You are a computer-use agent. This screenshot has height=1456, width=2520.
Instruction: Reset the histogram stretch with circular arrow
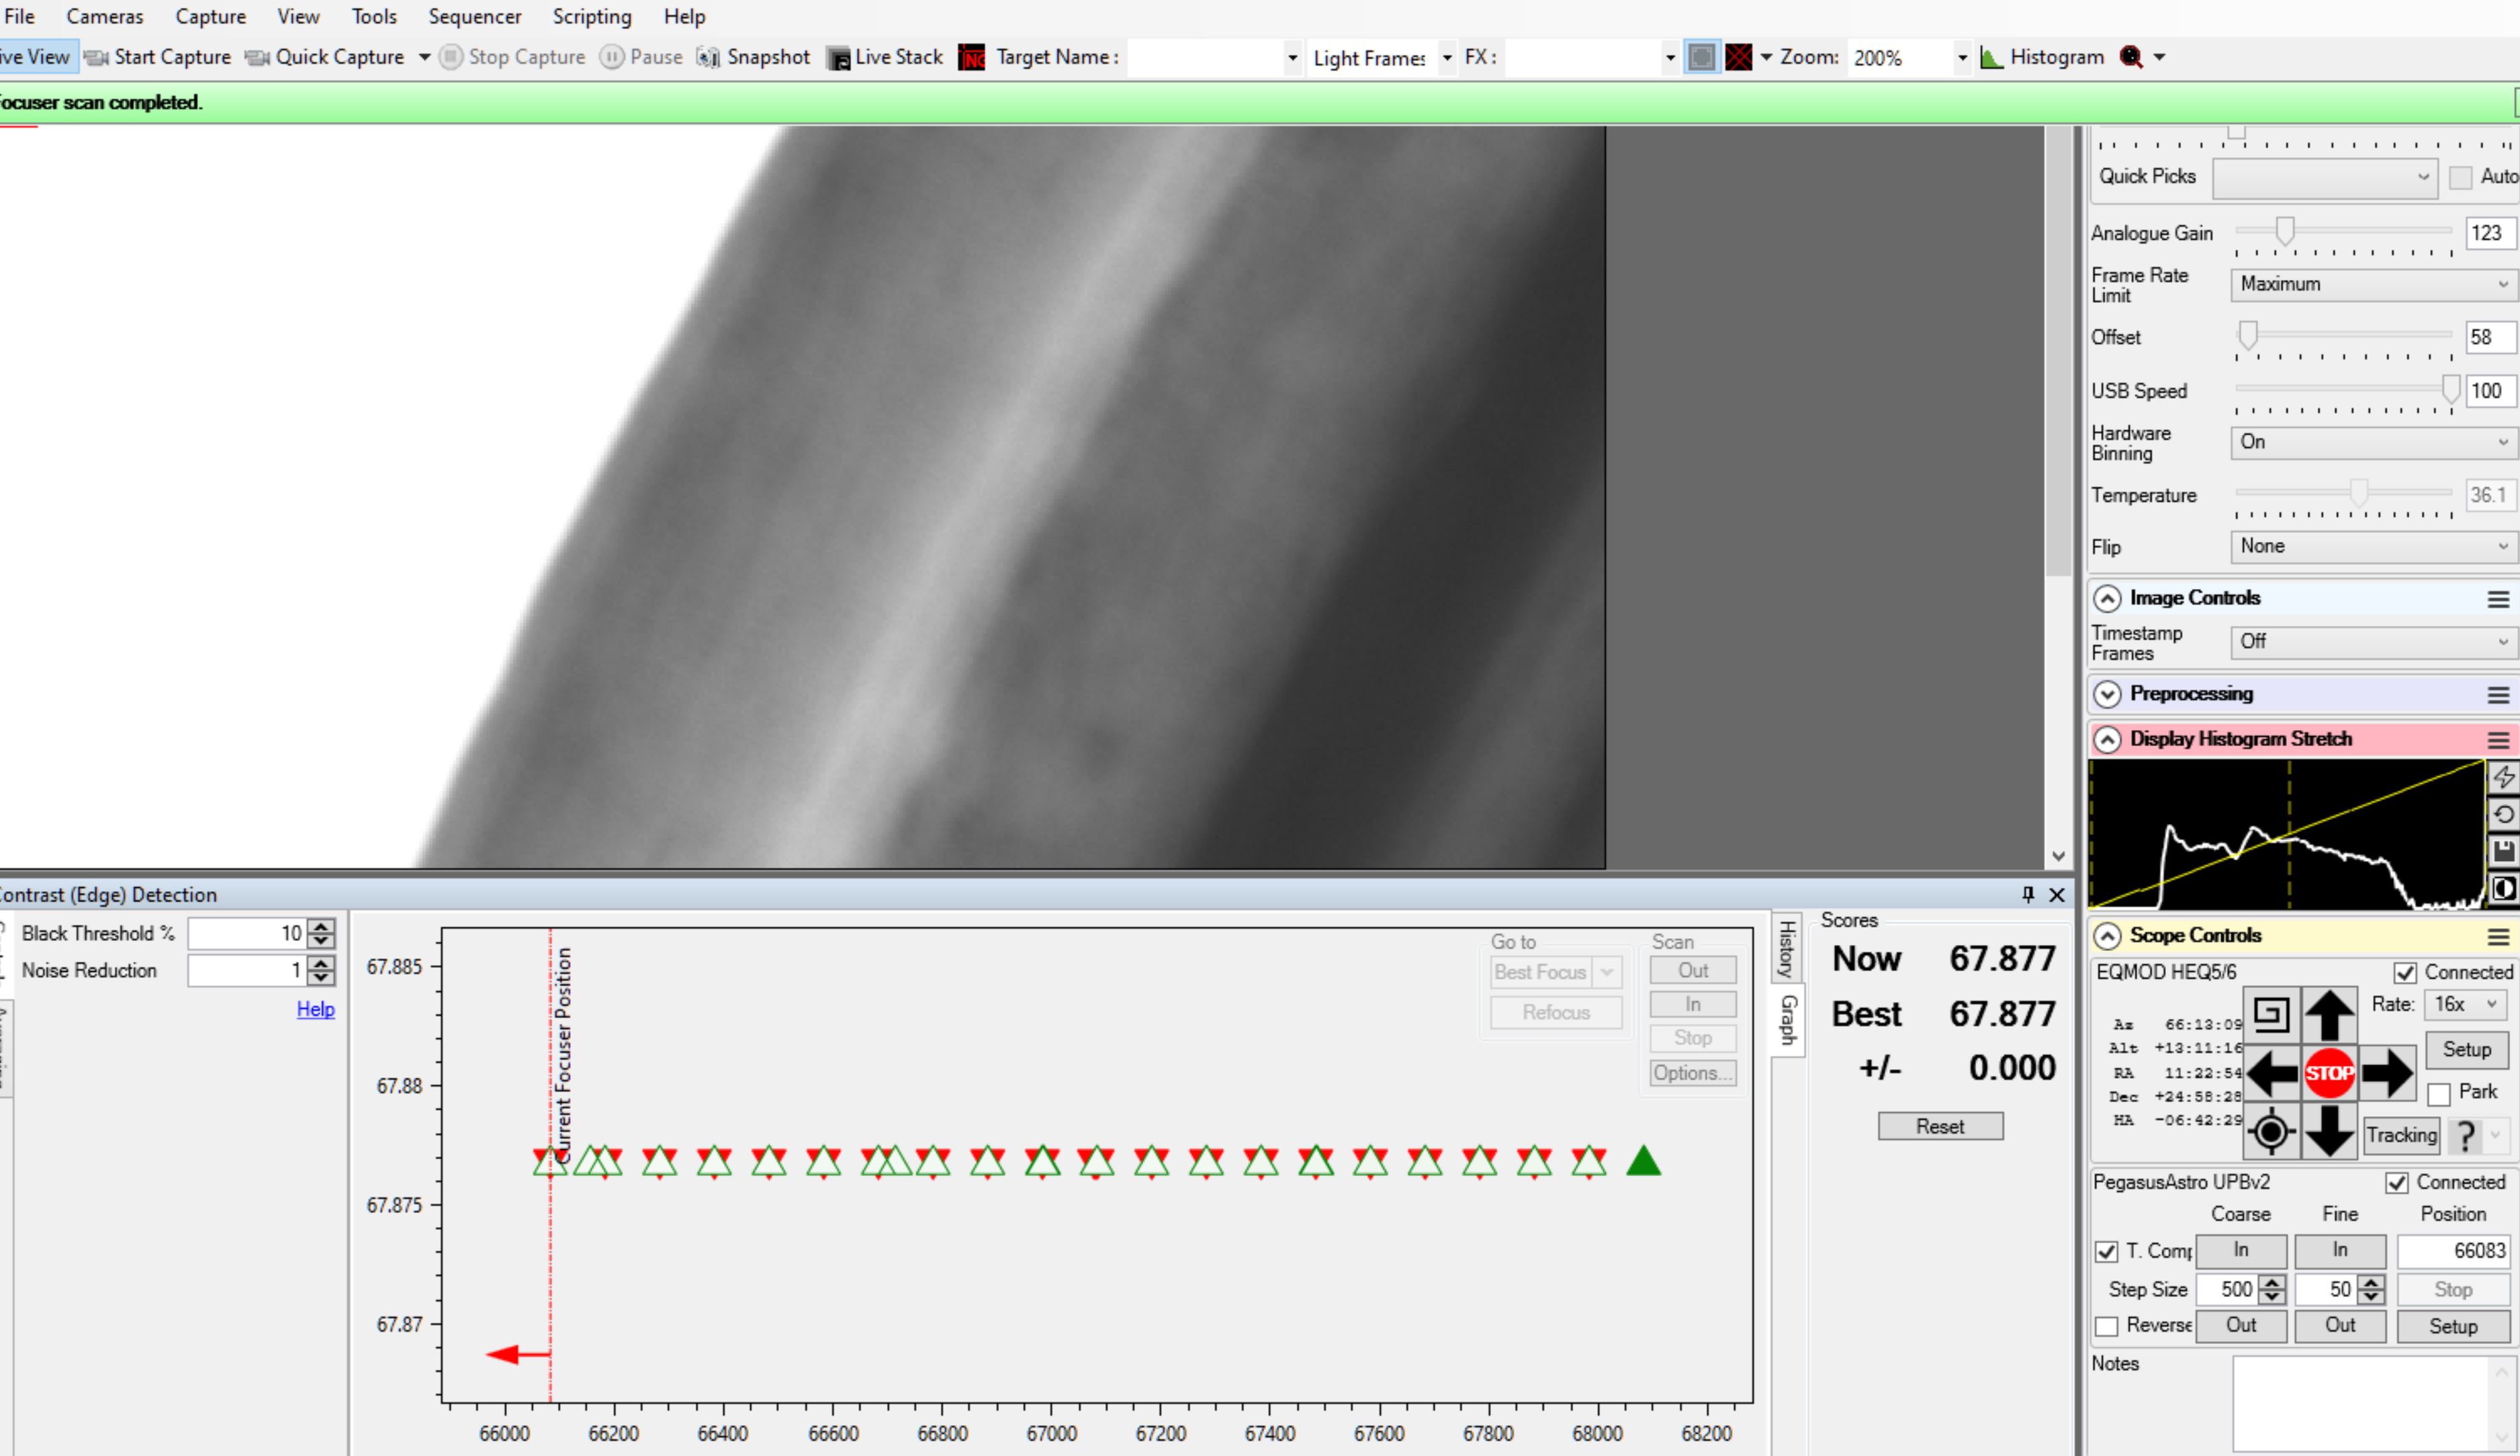2503,814
